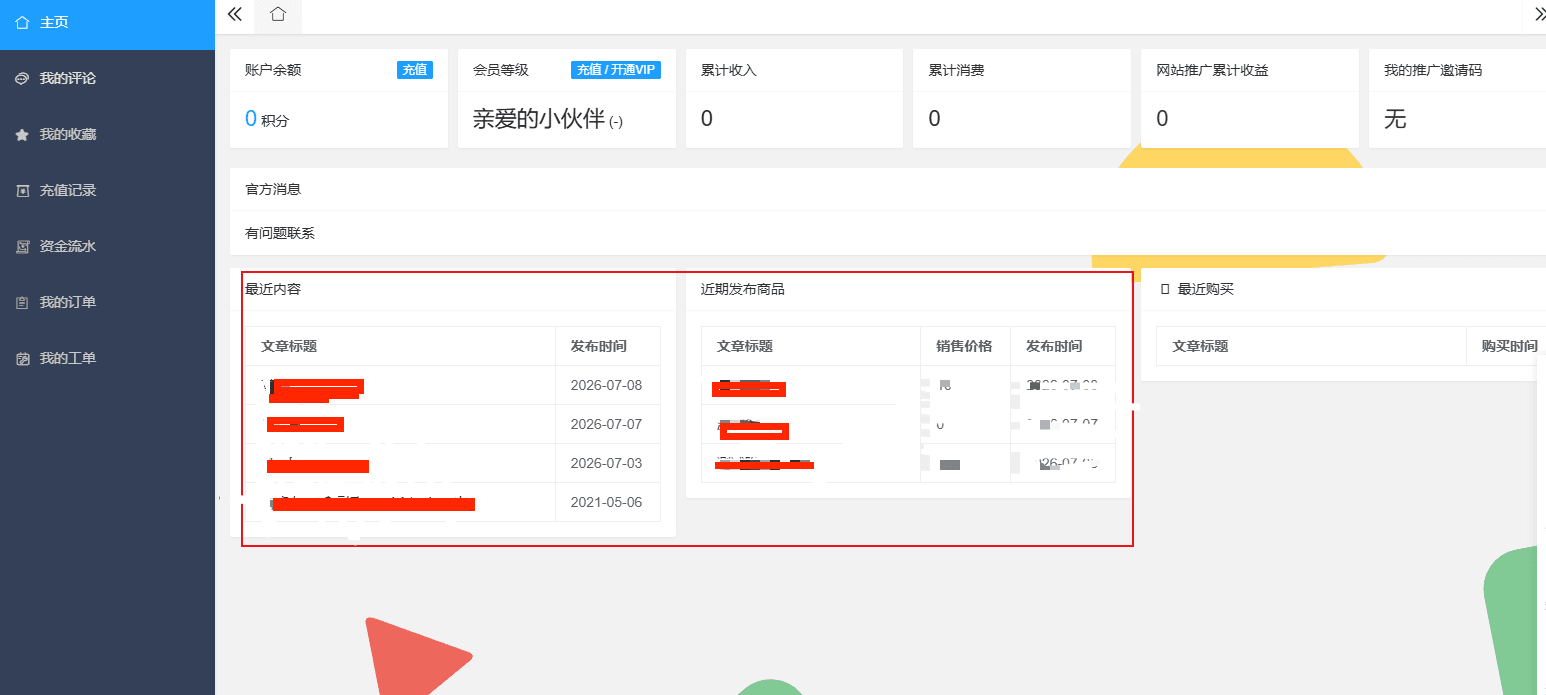Click 充值 / 开通VIP button
The width and height of the screenshot is (1546, 695).
616,70
